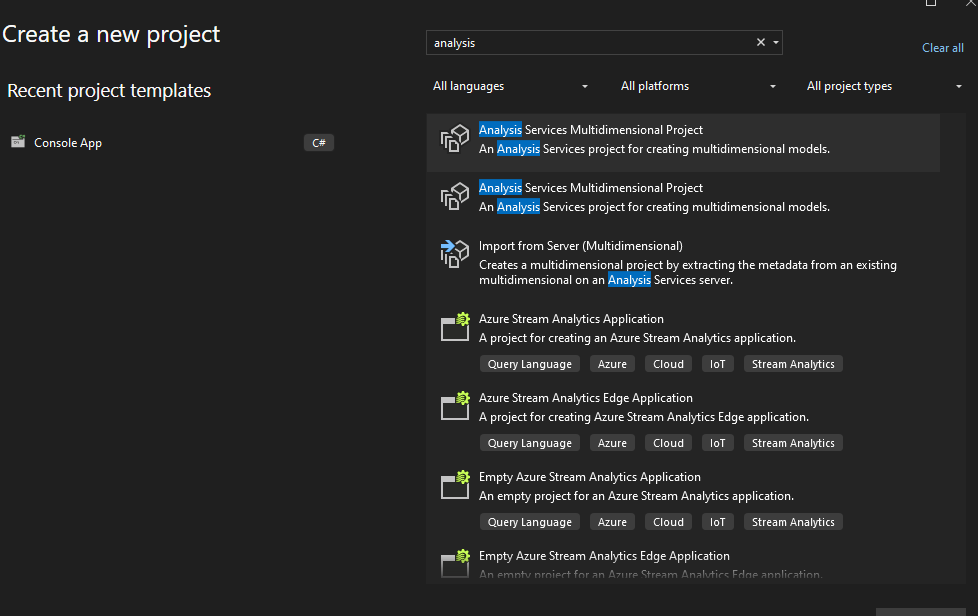Select the second Analysis Services Multidimensional Project title
The image size is (978, 616).
pos(591,188)
